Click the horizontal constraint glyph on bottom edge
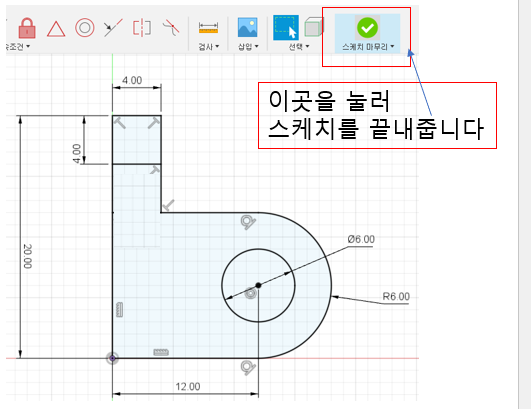 coord(161,352)
